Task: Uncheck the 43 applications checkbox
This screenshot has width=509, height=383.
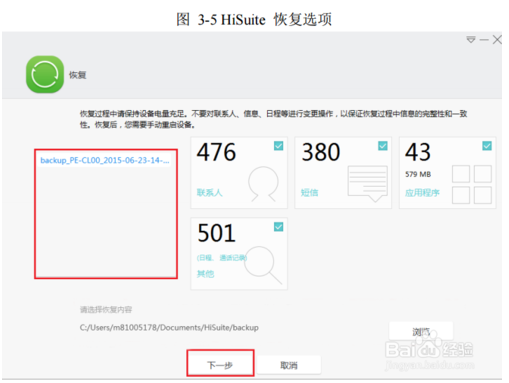Action: (x=487, y=146)
